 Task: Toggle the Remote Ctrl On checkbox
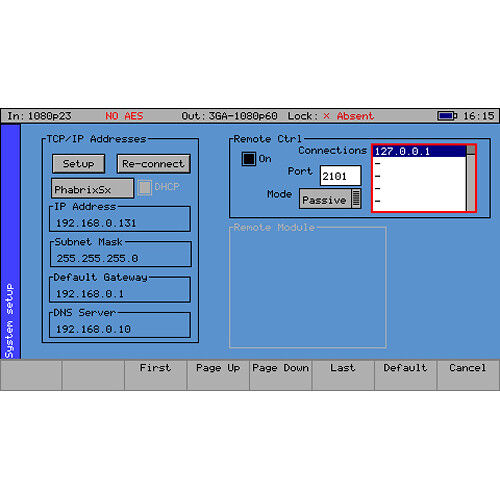[249, 159]
